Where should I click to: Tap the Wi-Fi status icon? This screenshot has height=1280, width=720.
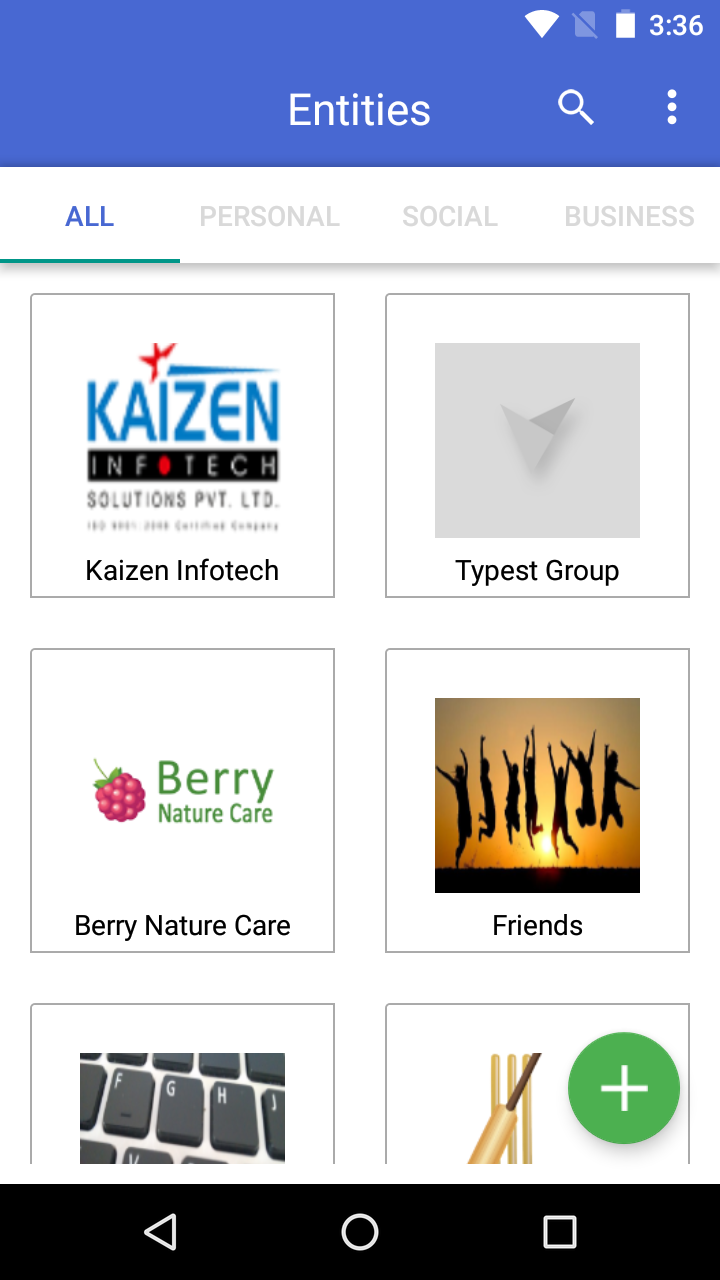542,24
